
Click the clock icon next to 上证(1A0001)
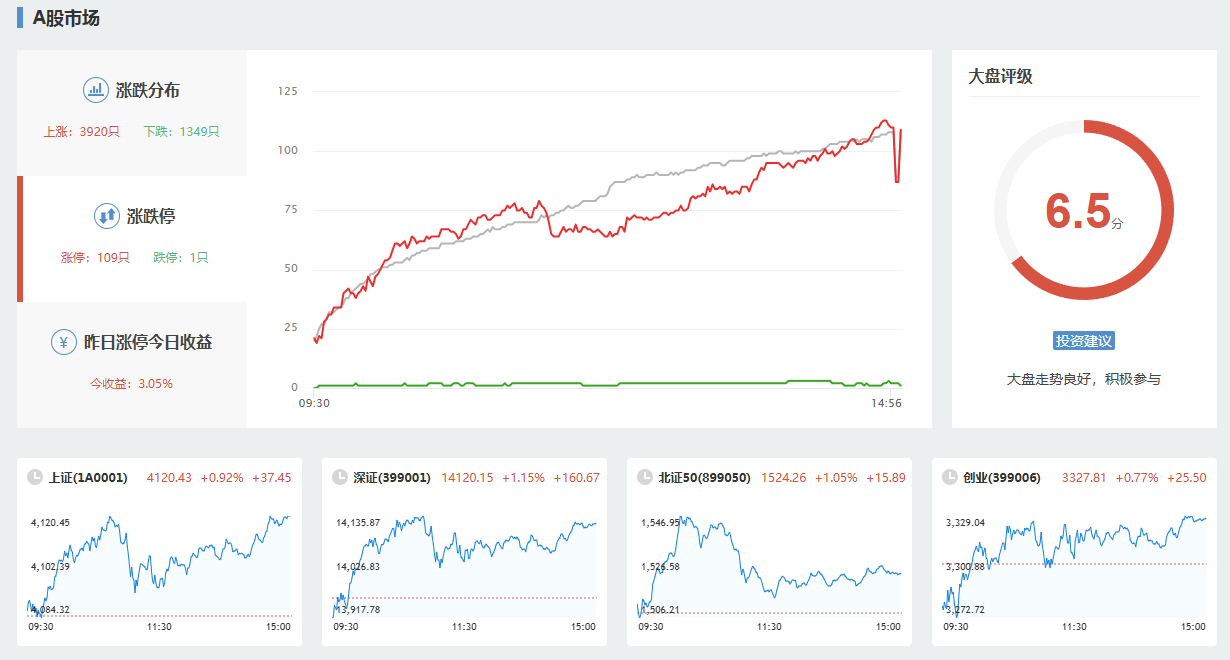(35, 478)
